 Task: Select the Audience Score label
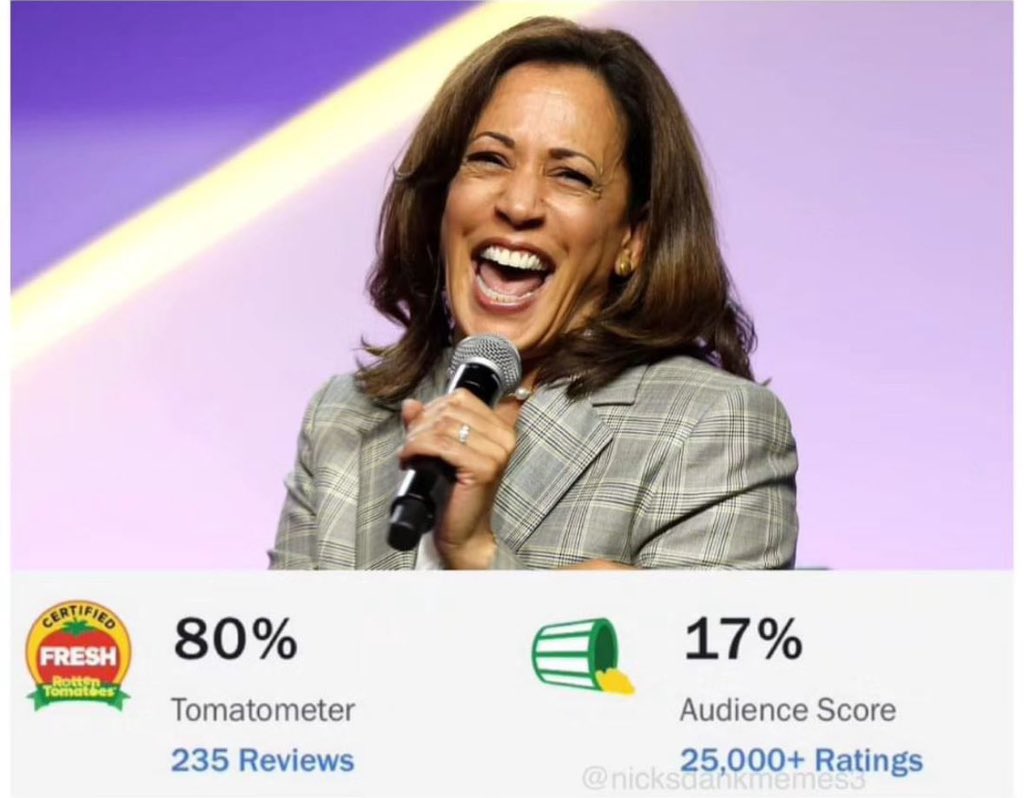click(x=787, y=710)
